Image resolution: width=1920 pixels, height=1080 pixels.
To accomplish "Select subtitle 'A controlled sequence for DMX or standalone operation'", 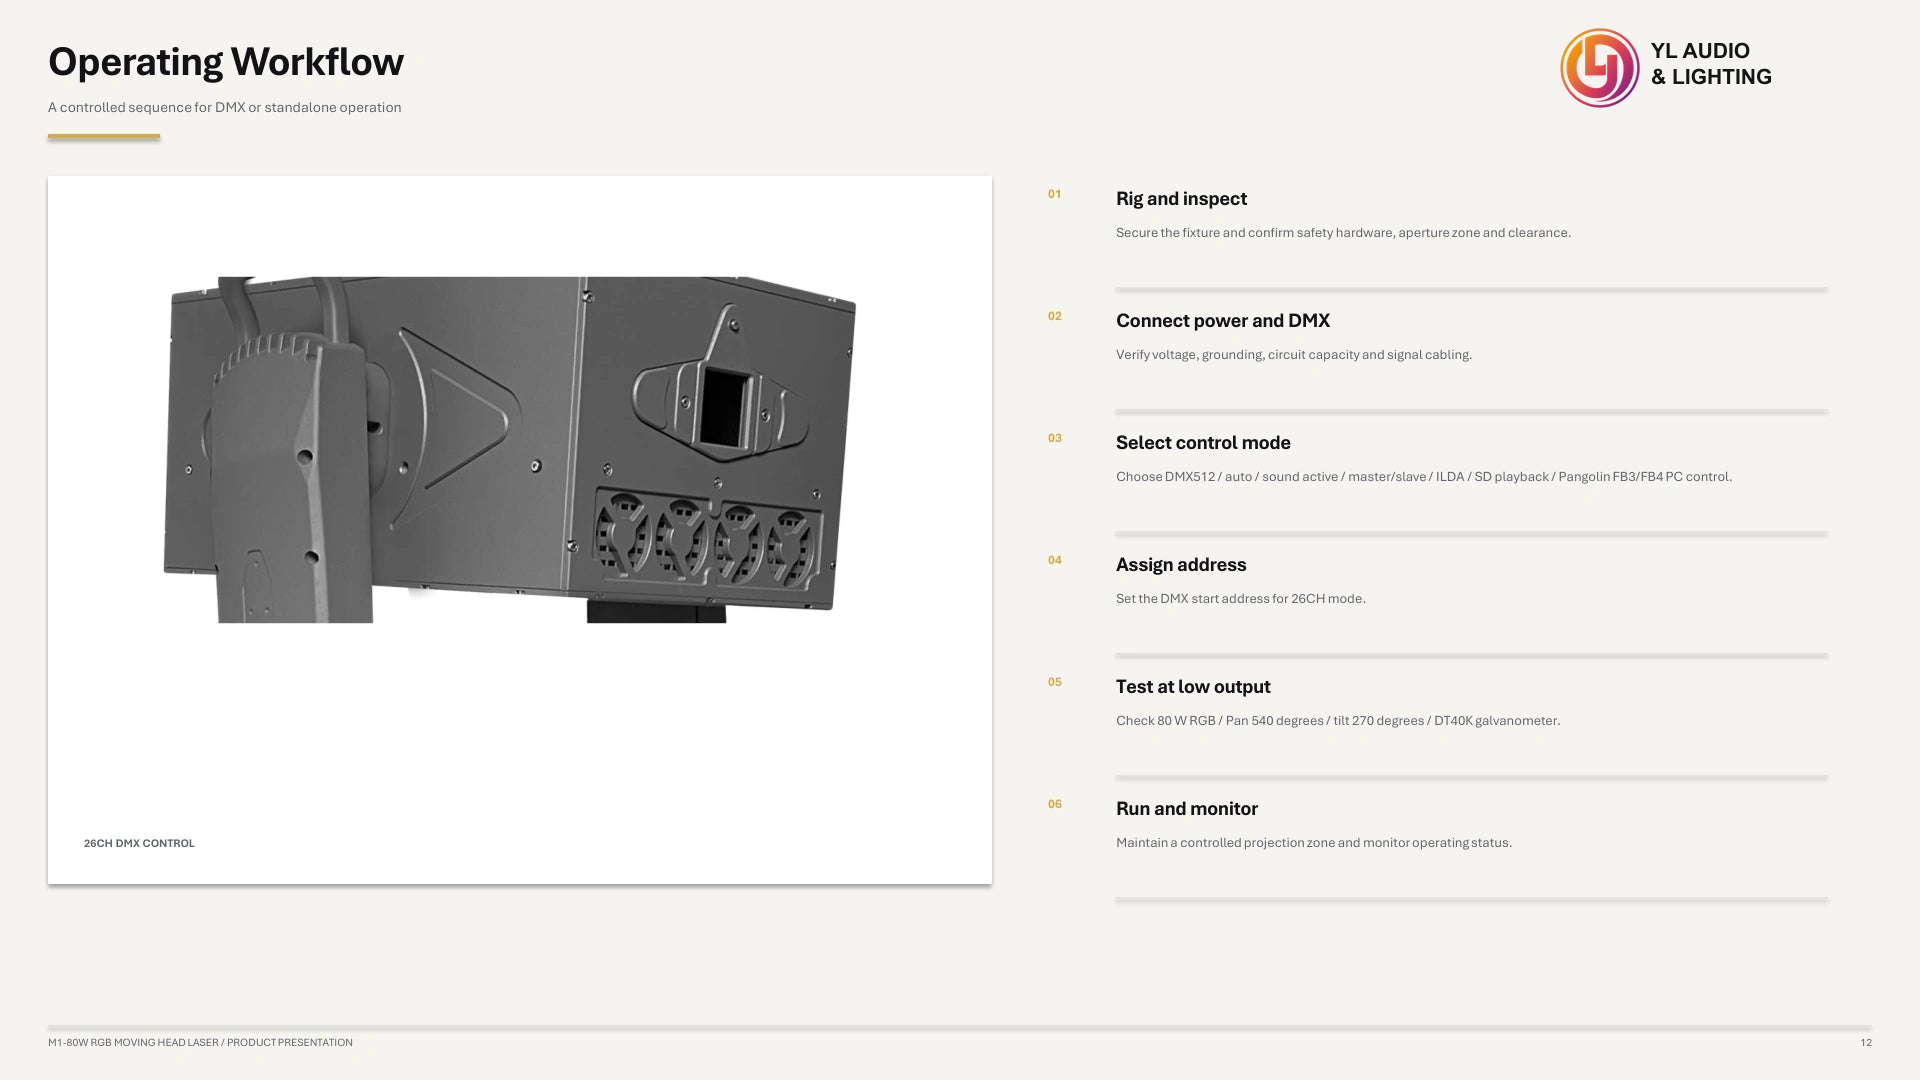I will (225, 108).
